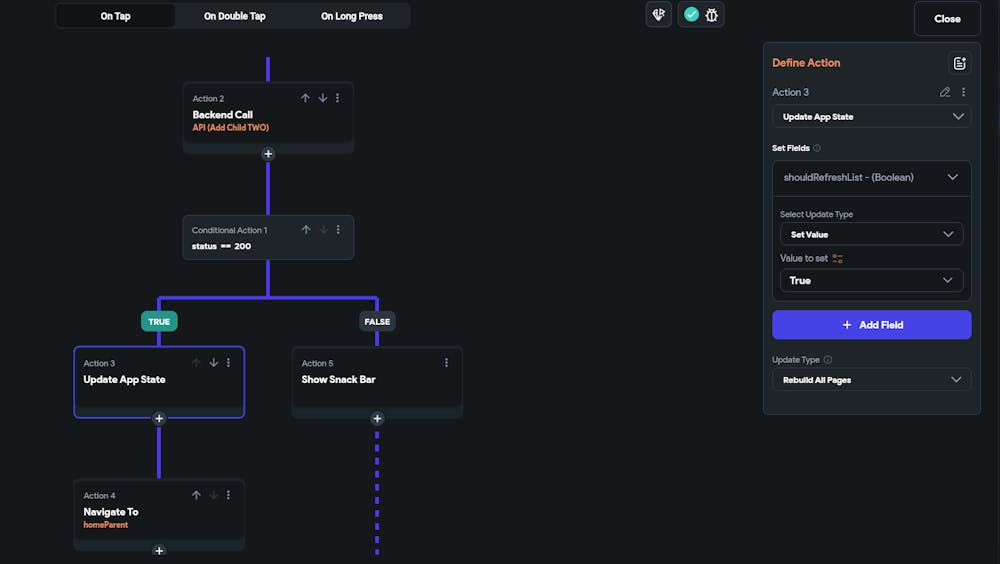Click the up arrow on Action 3 node

click(x=196, y=362)
